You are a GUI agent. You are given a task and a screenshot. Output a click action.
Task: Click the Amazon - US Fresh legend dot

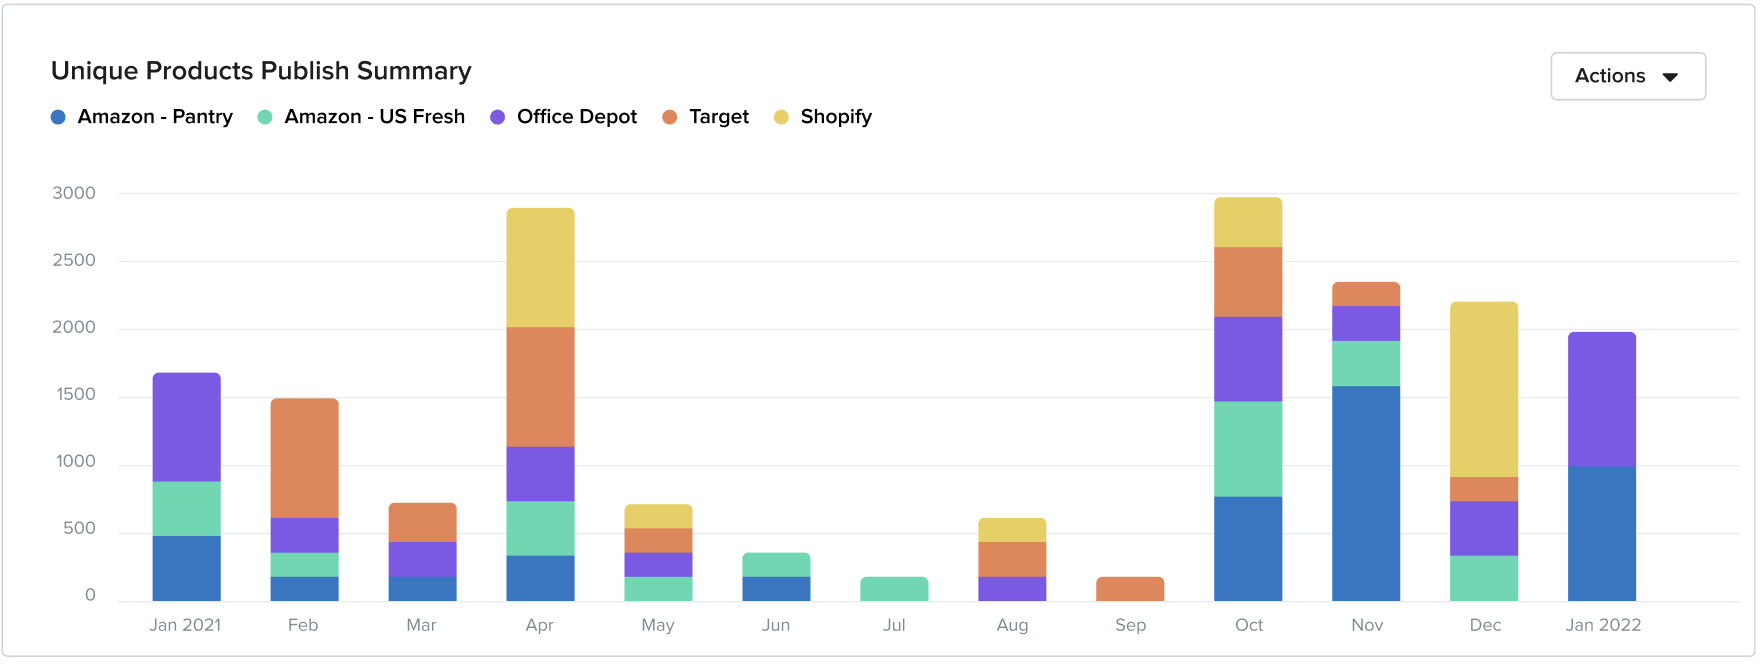coord(263,117)
